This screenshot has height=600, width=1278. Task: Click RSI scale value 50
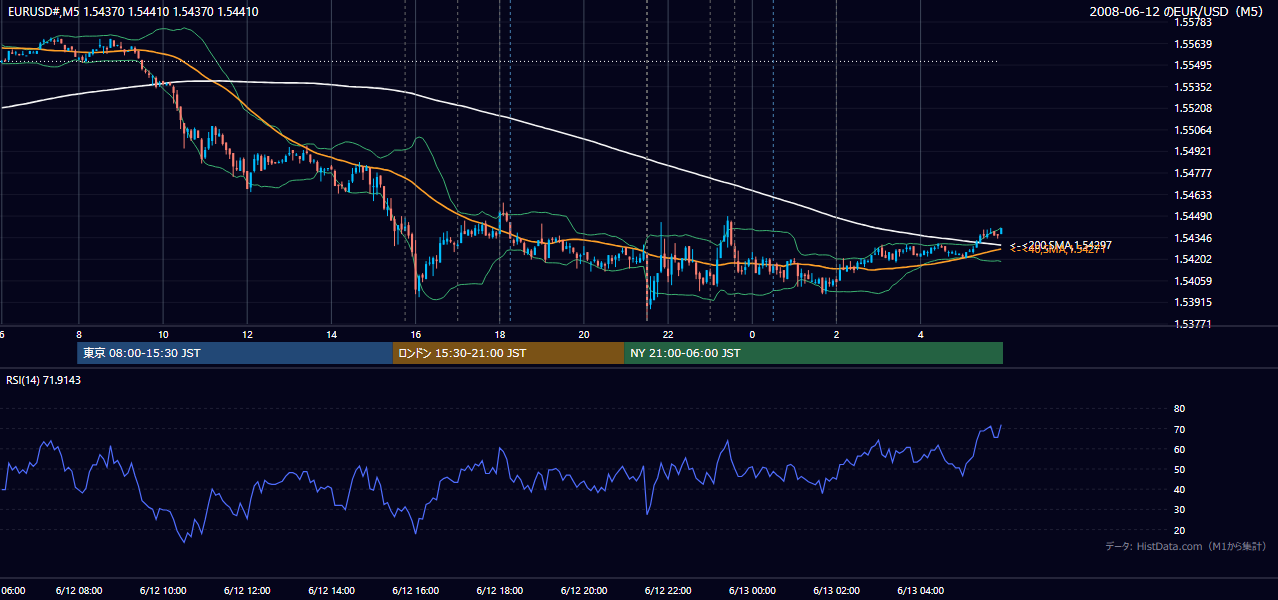(1179, 469)
